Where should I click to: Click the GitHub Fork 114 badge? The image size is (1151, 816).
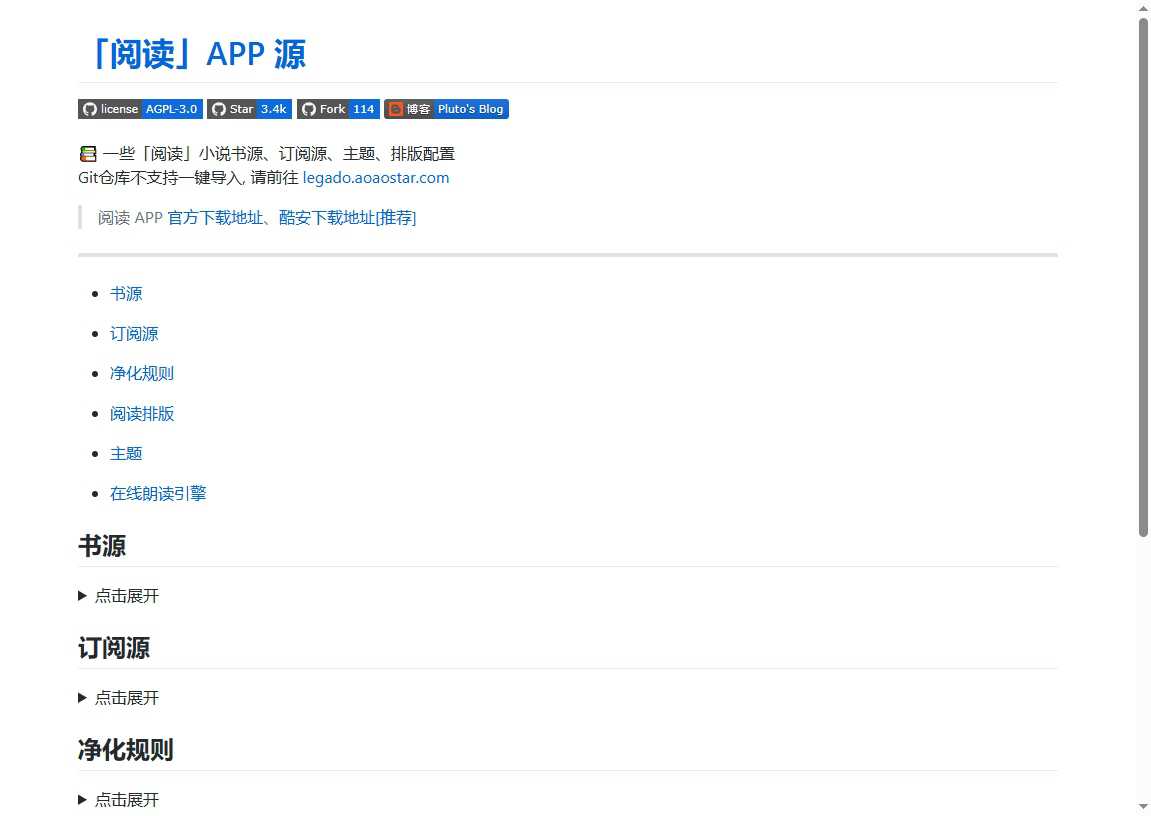click(x=338, y=109)
